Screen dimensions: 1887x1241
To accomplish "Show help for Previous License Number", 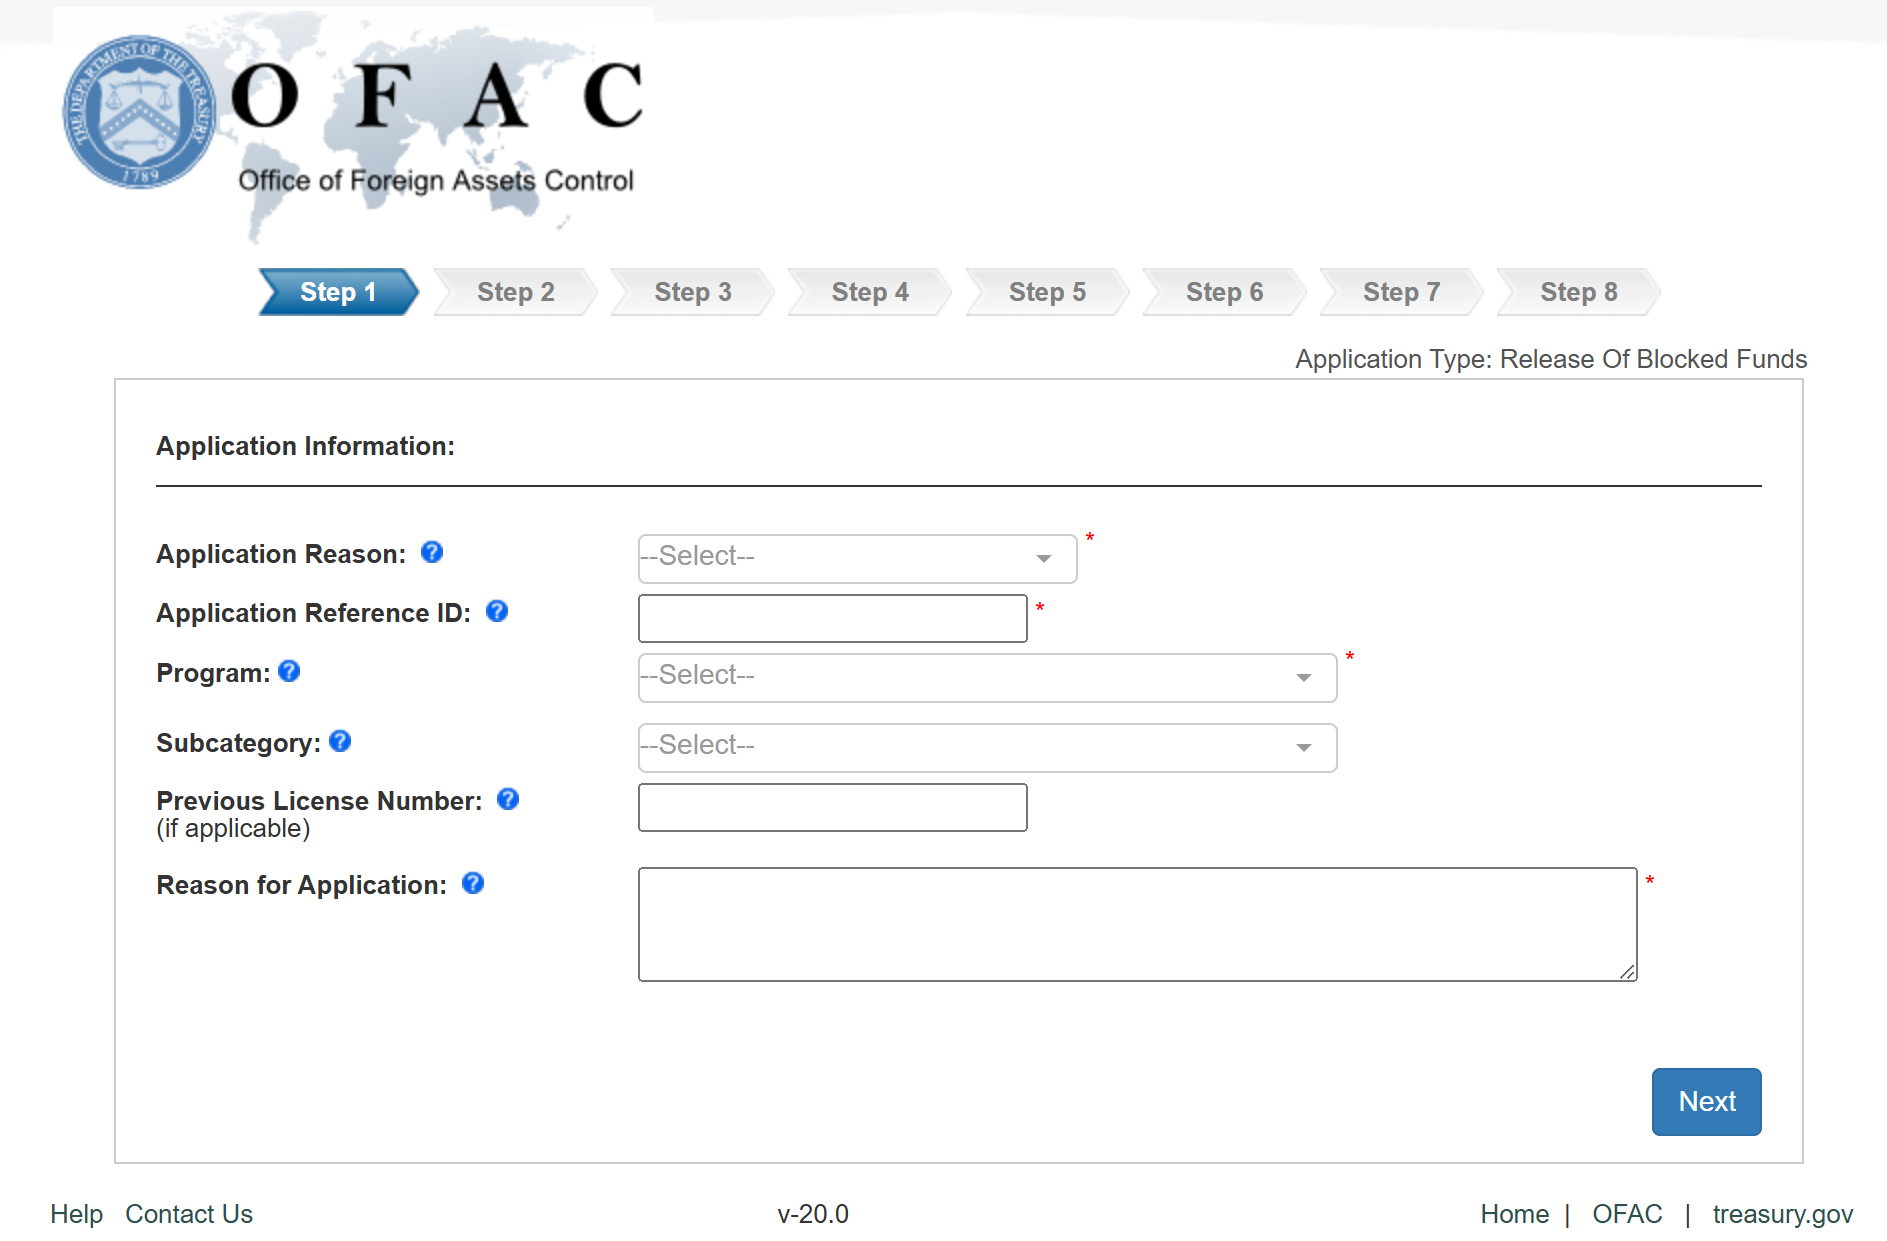I will click(508, 799).
